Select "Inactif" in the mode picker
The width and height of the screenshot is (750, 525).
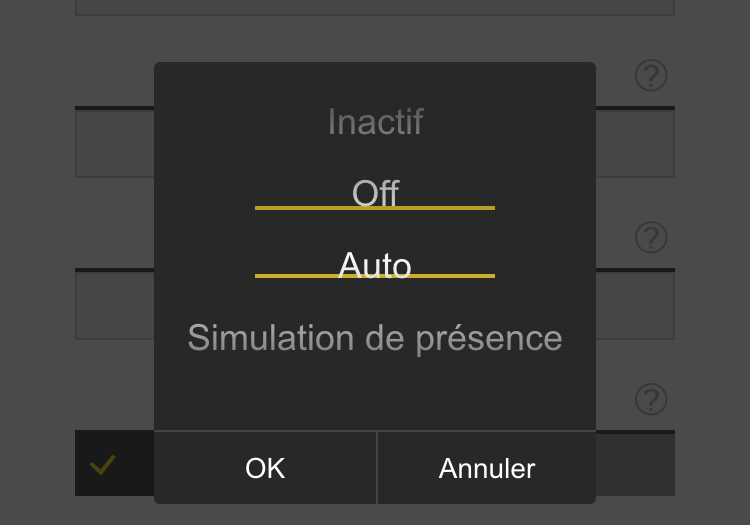tap(375, 122)
